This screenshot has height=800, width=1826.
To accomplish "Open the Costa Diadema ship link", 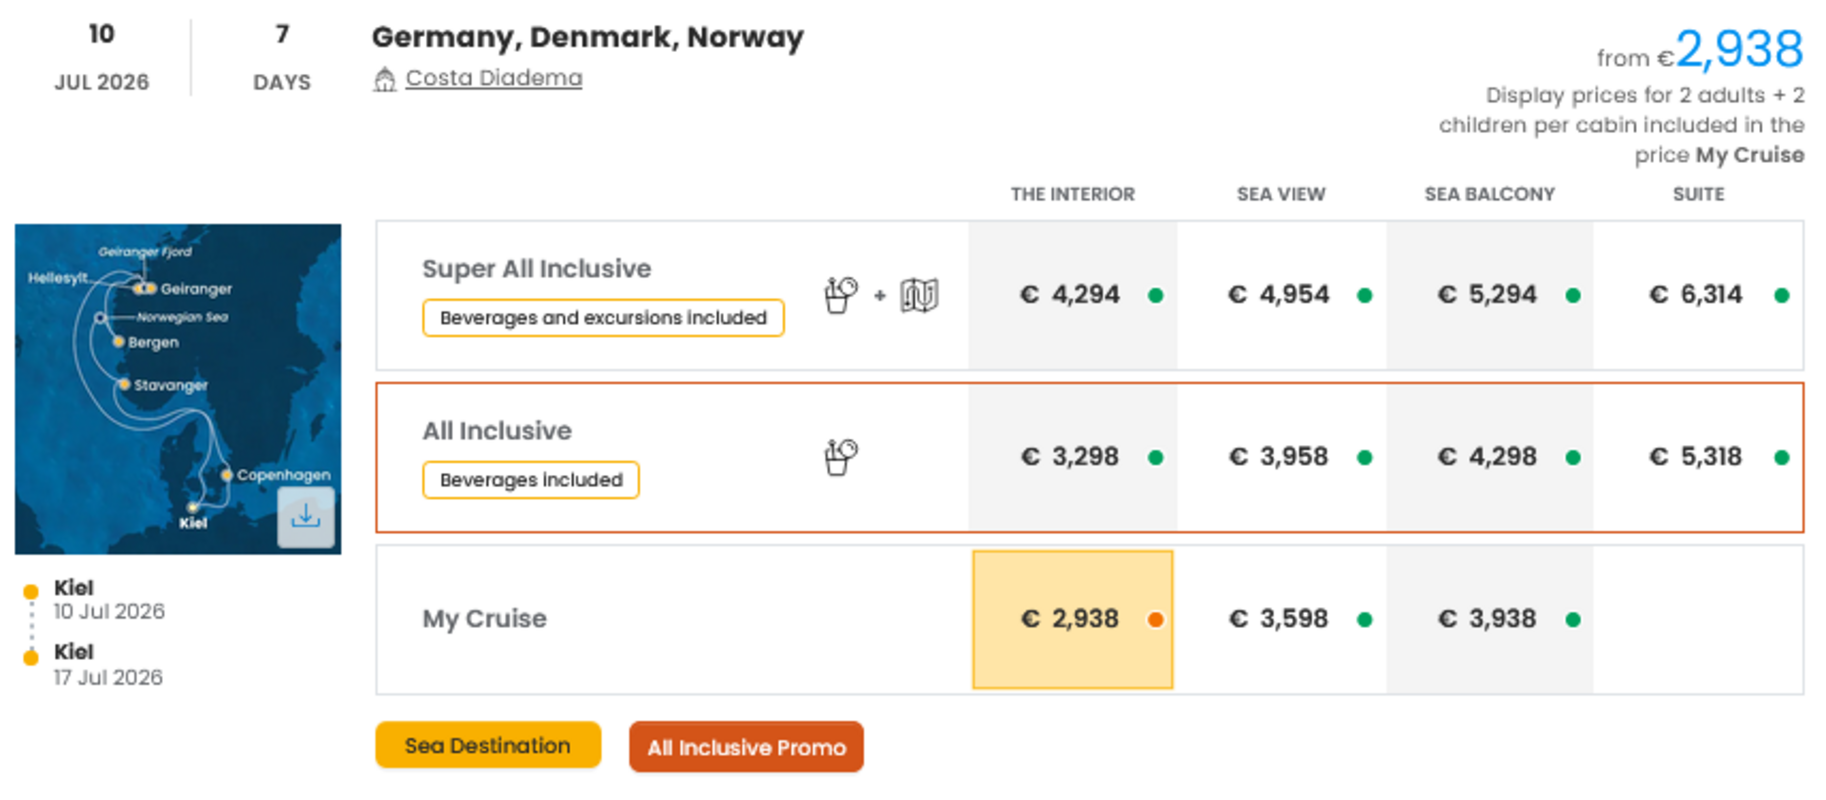I will (x=493, y=78).
